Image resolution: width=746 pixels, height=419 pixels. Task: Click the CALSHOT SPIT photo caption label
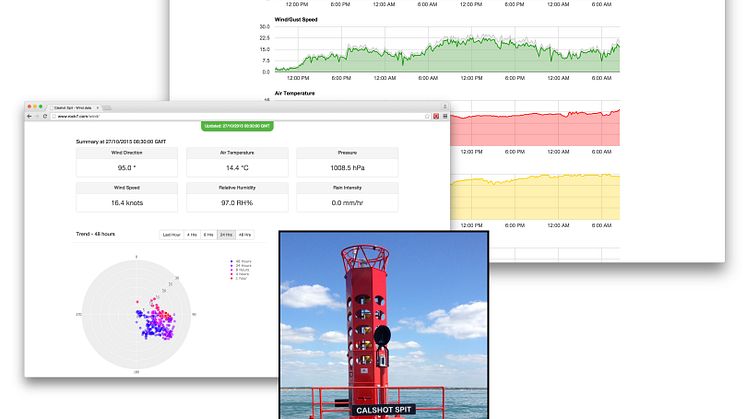coord(383,410)
